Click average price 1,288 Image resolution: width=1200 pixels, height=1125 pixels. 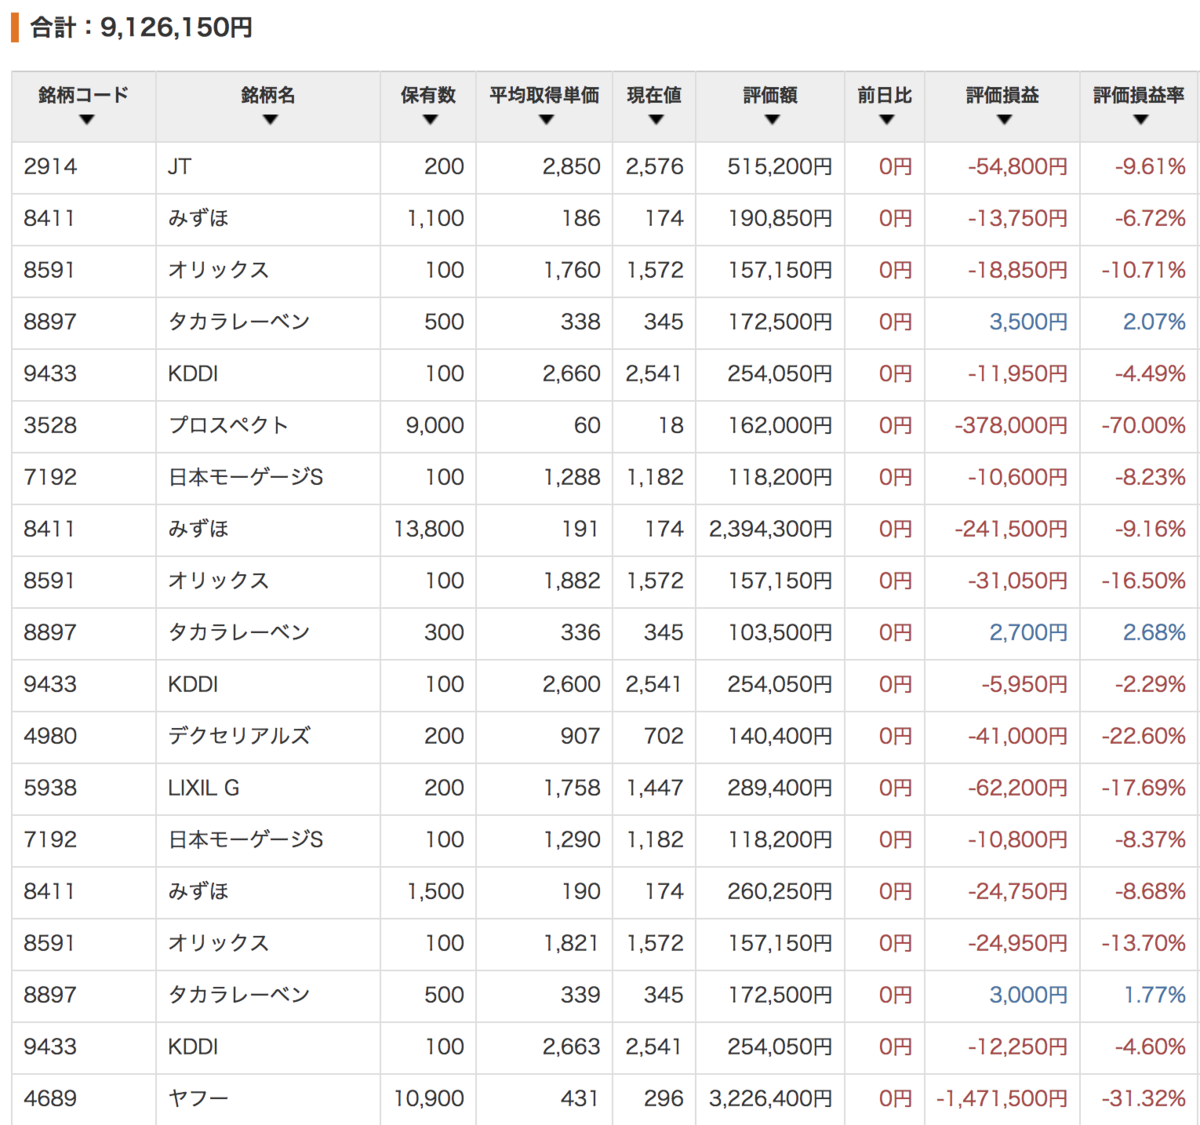tap(572, 478)
